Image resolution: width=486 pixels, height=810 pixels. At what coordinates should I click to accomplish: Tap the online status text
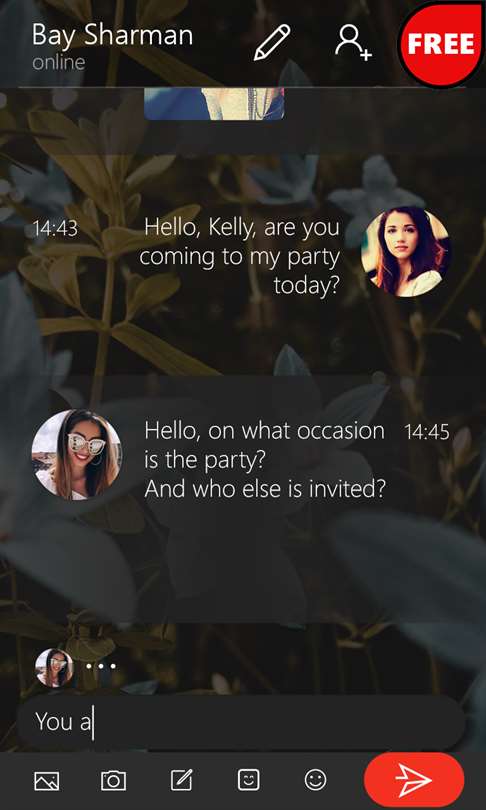coord(58,62)
